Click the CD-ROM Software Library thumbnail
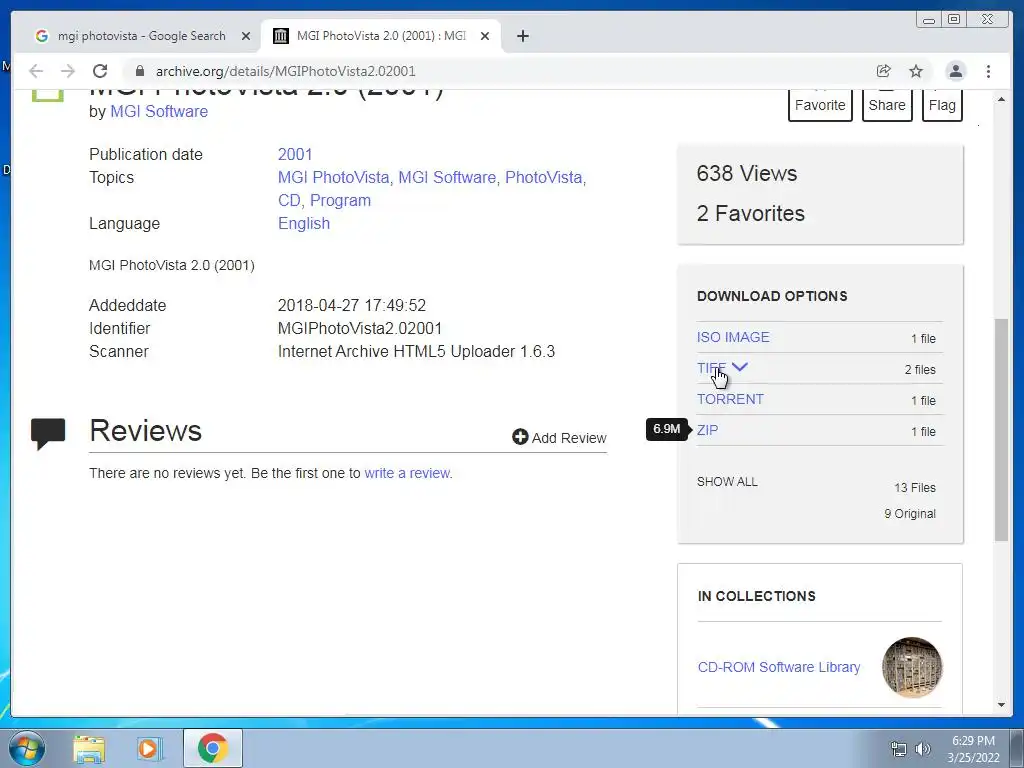1024x768 pixels. 912,667
